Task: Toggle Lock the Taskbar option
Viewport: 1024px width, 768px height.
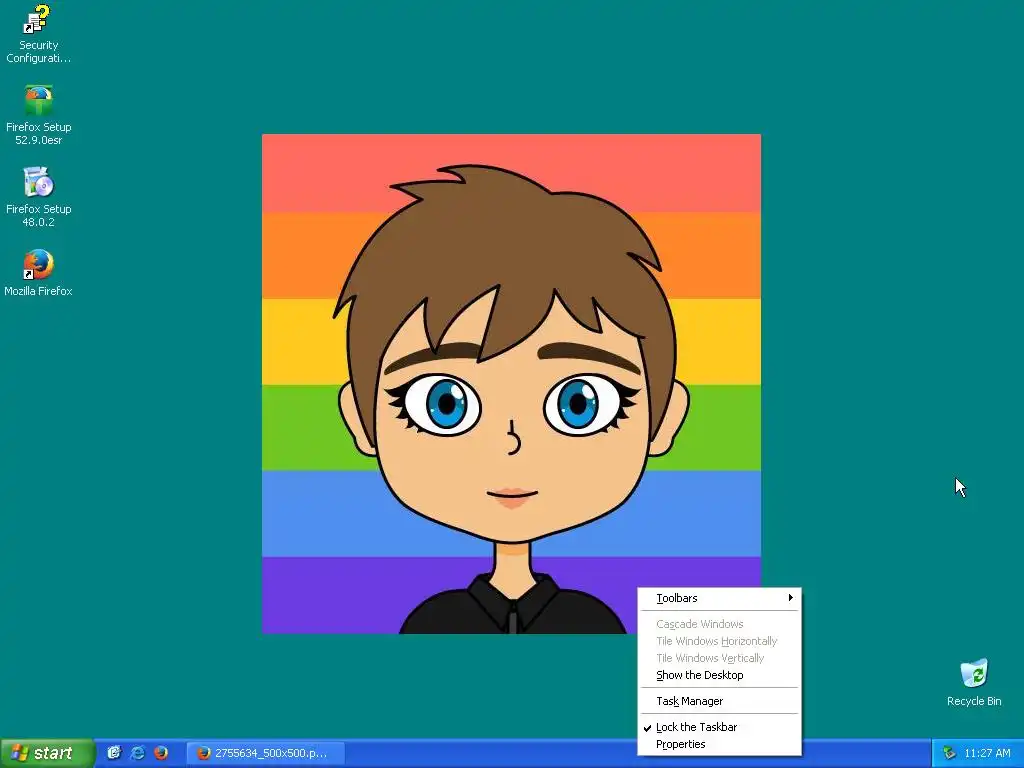Action: [x=719, y=727]
